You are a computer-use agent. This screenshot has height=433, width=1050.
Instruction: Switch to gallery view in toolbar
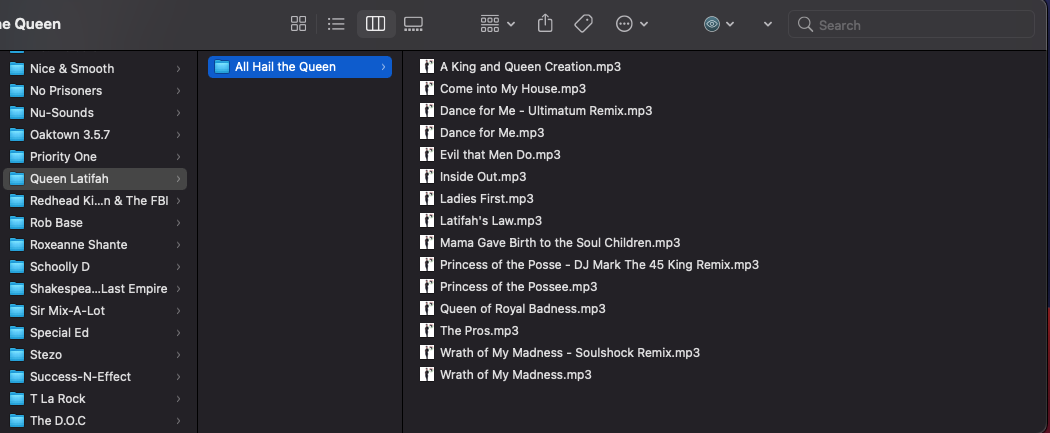point(414,24)
